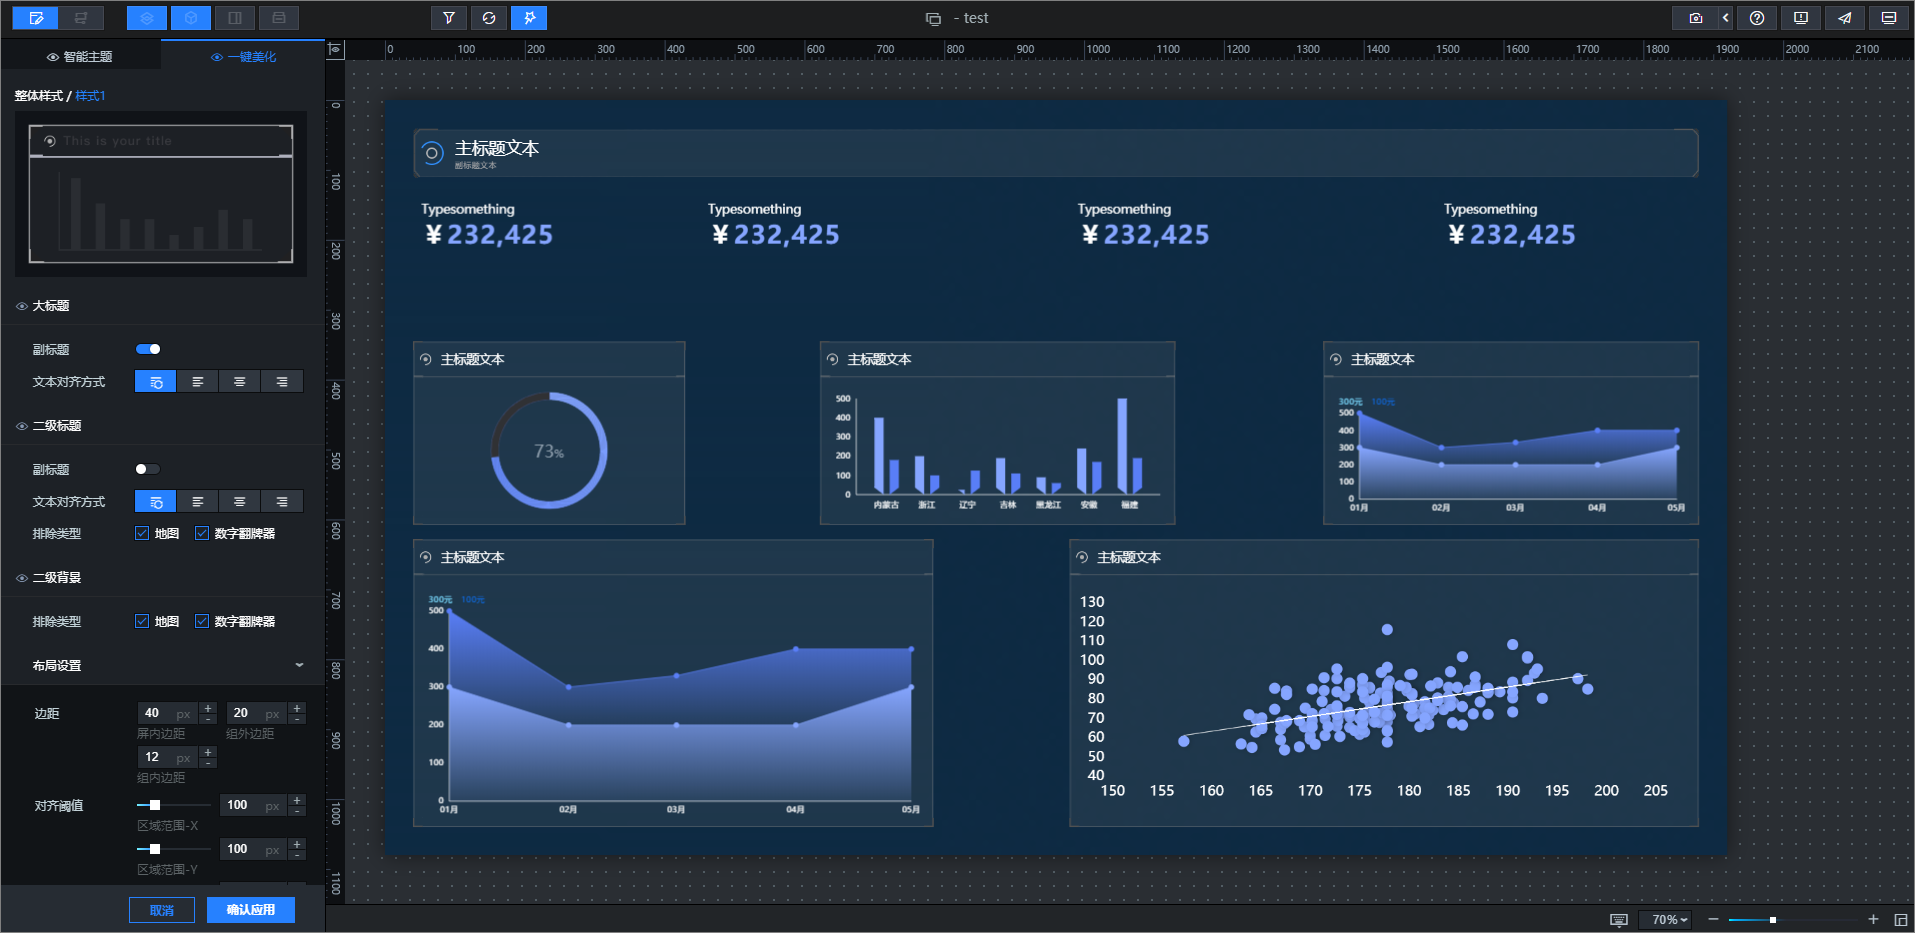This screenshot has width=1915, height=933.
Task: Decrease the 区域范围-Y value with minus
Action: [x=297, y=855]
